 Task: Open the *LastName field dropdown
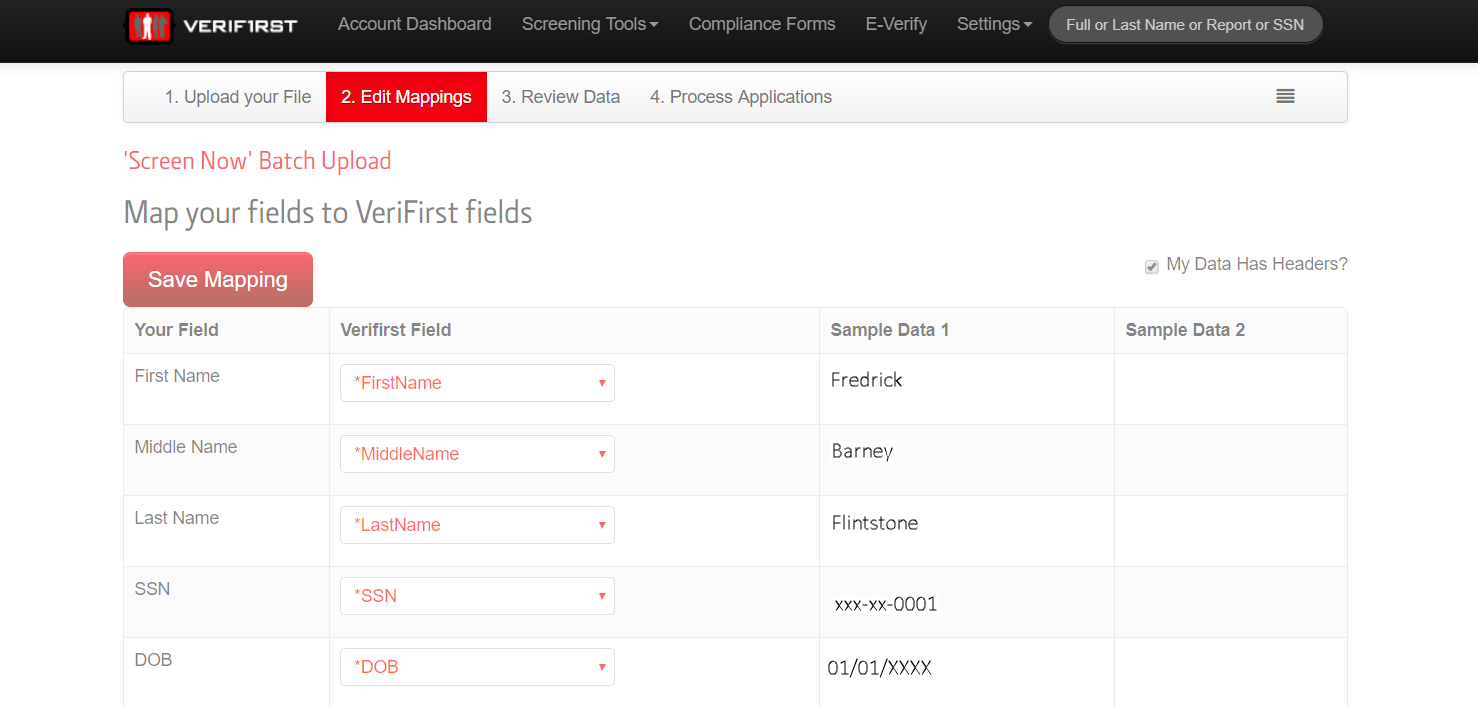(x=477, y=525)
